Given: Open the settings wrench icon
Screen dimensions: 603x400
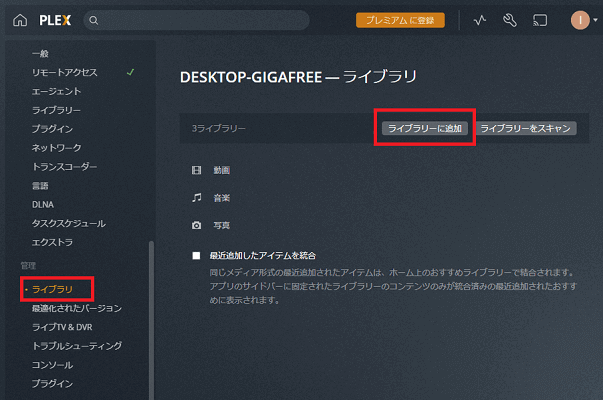Looking at the screenshot, I should tap(510, 20).
